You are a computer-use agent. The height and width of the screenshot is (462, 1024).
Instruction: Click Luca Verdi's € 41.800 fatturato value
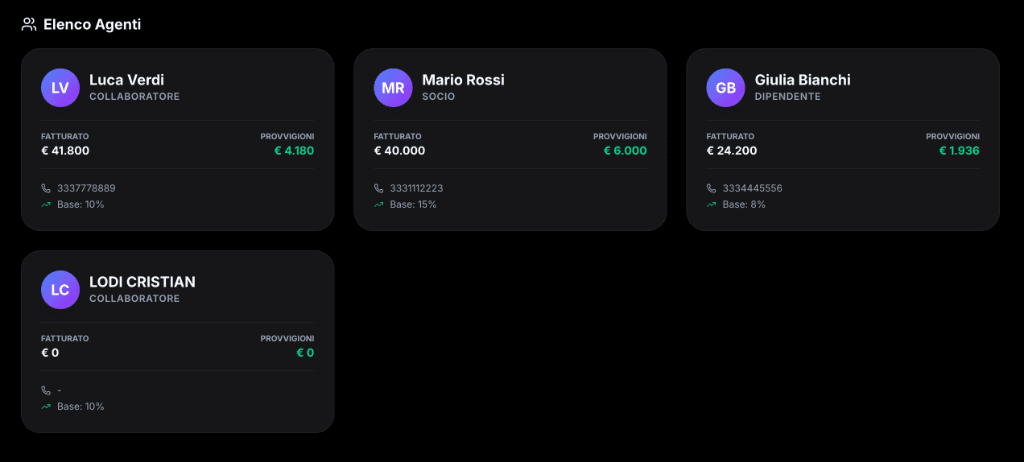tap(66, 151)
